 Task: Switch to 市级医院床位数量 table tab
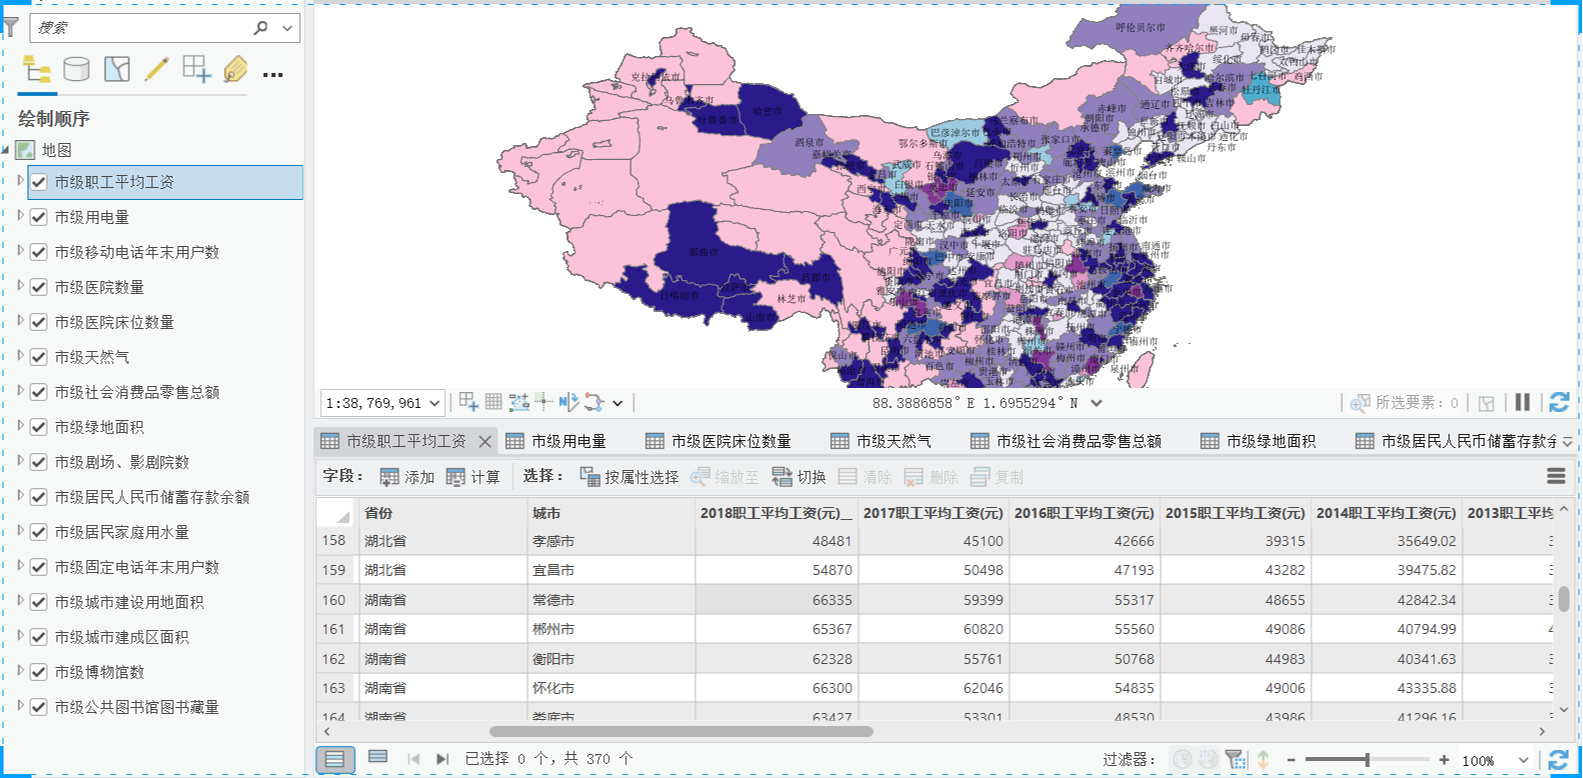pos(718,441)
